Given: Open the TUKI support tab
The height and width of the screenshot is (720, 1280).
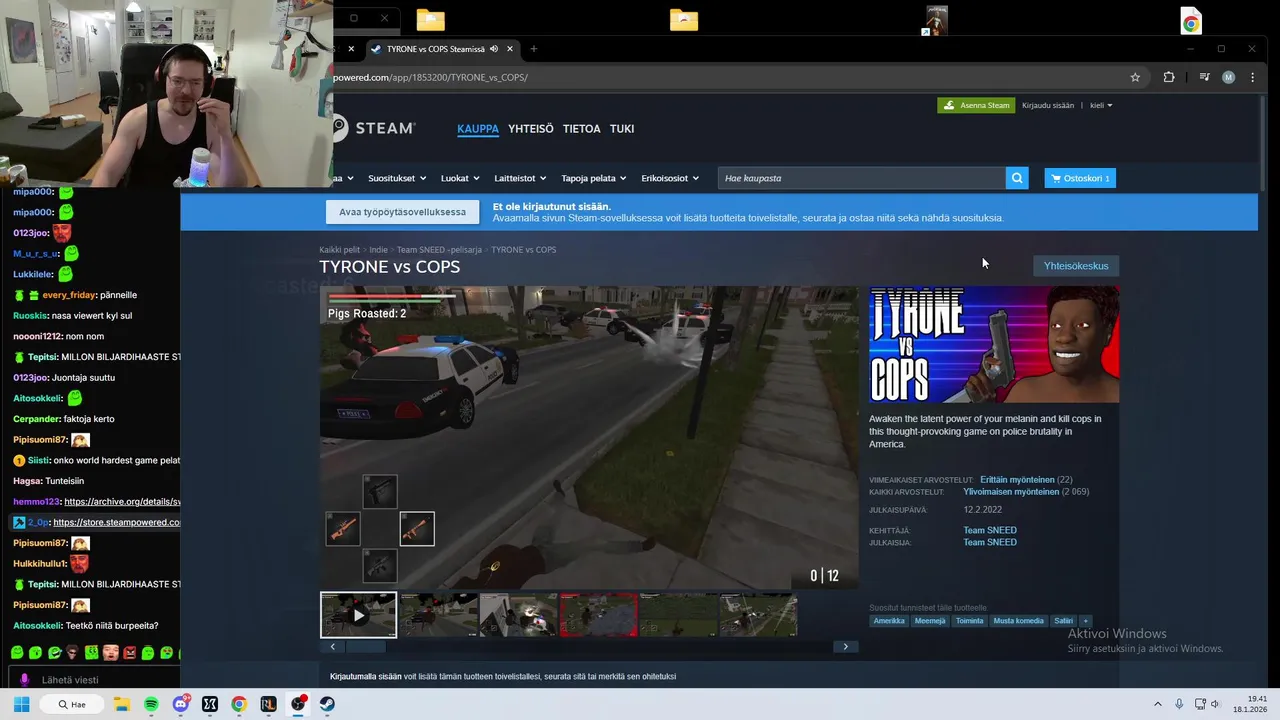Looking at the screenshot, I should pos(622,129).
